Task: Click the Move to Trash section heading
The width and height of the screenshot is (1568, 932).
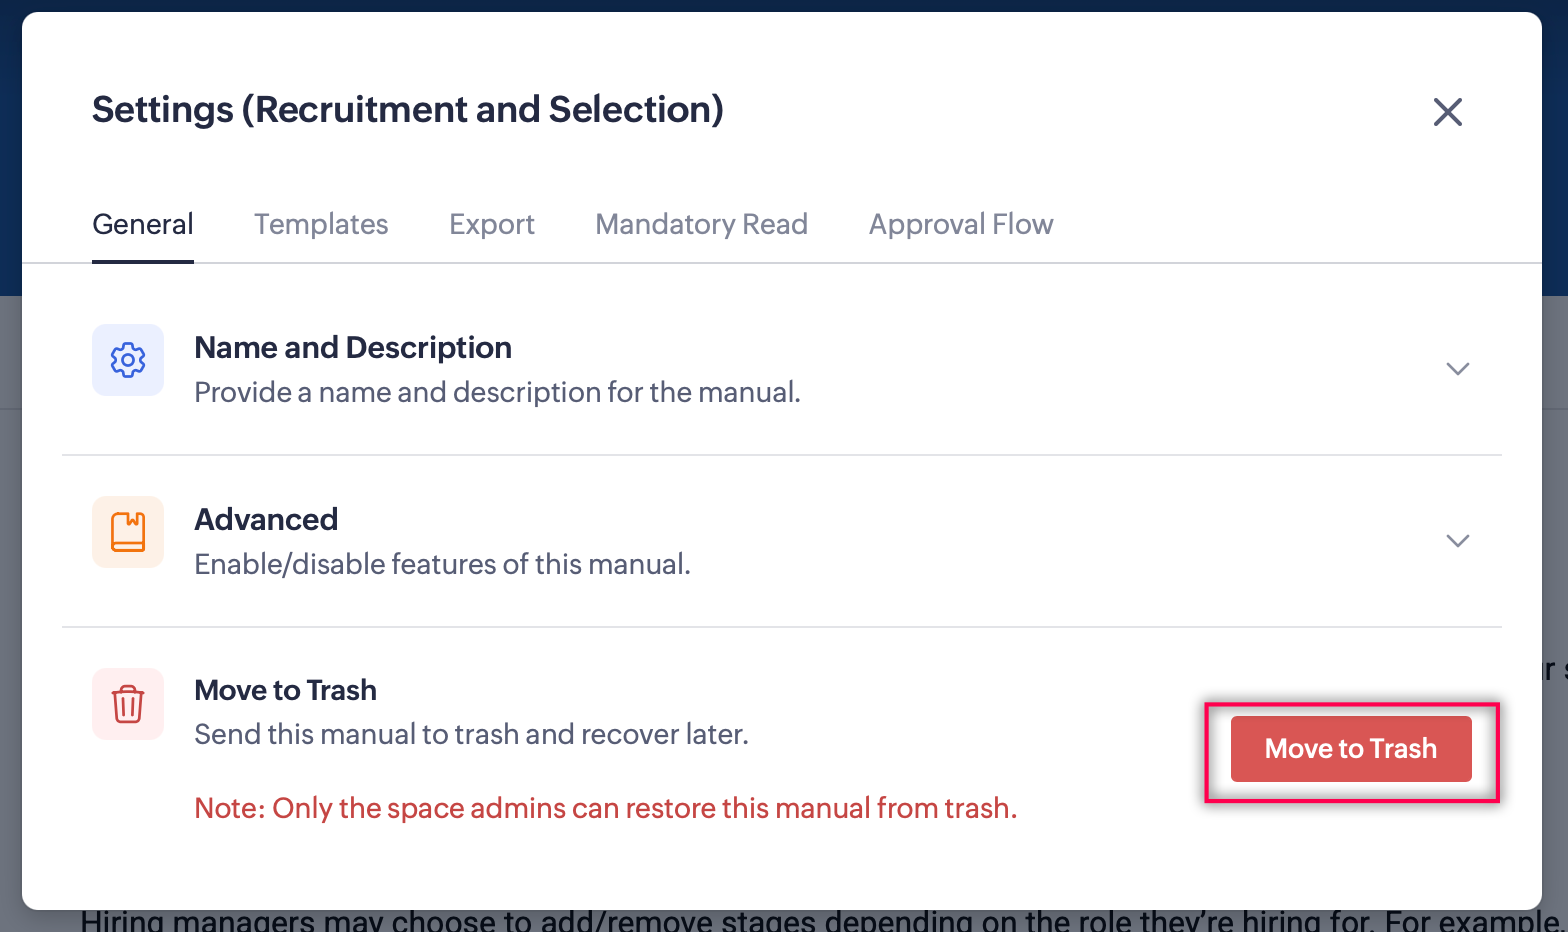Action: click(285, 691)
